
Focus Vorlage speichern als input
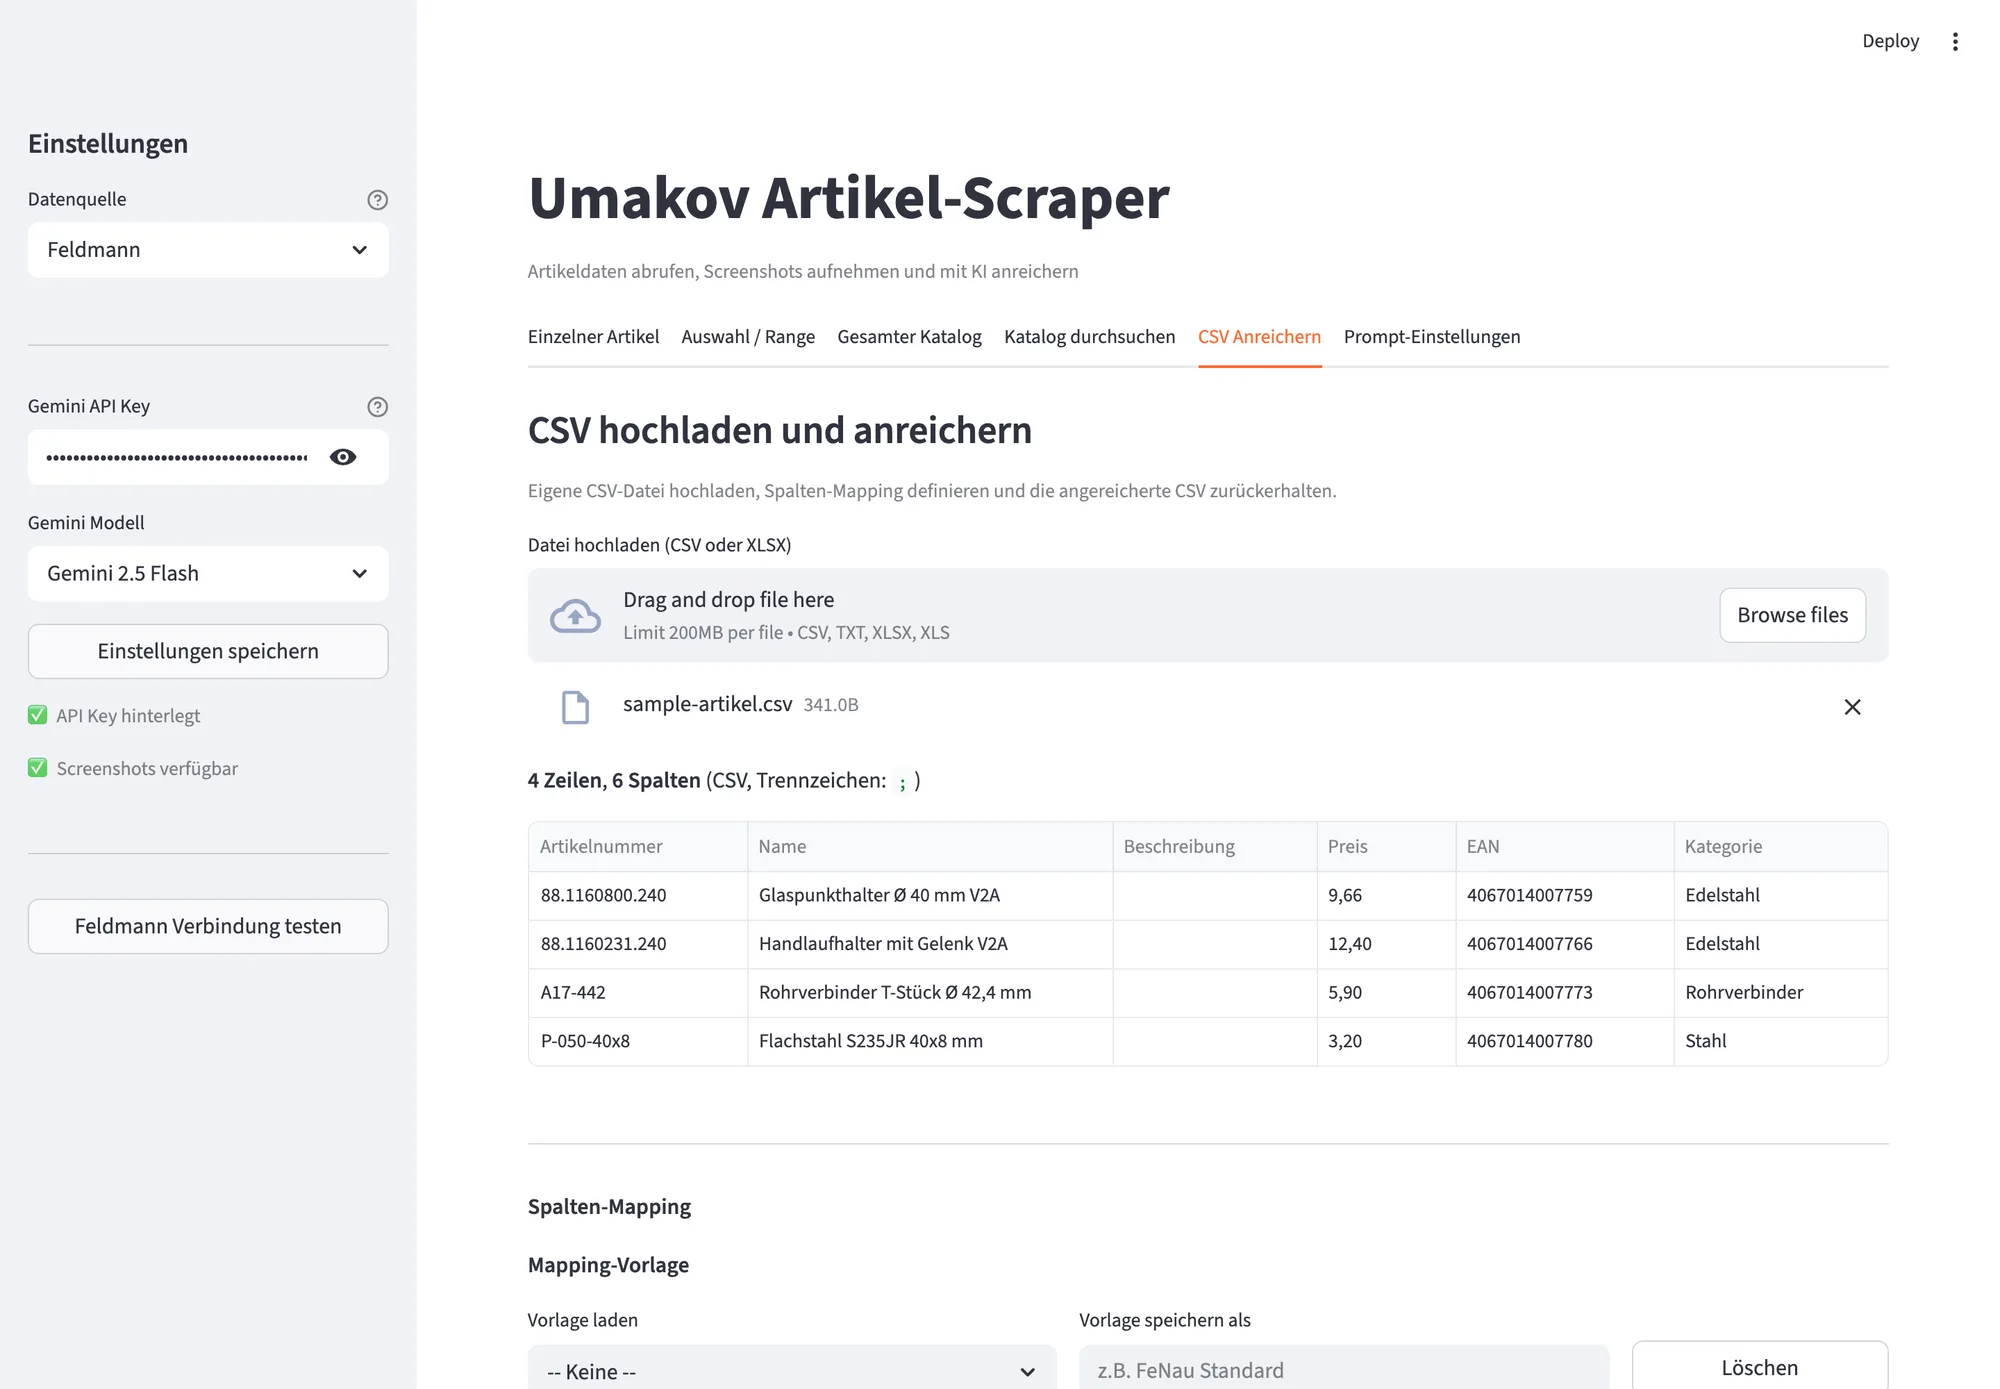pyautogui.click(x=1344, y=1370)
